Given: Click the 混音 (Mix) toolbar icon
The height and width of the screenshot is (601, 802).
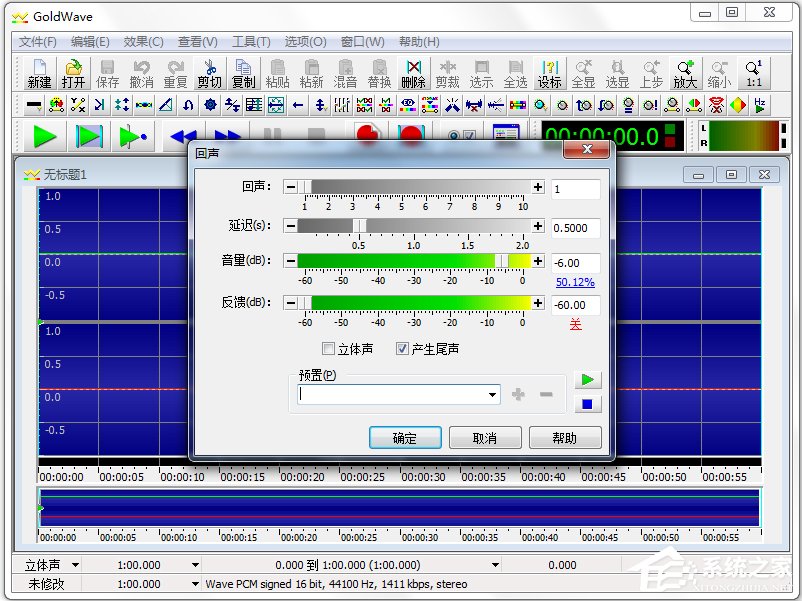Looking at the screenshot, I should pyautogui.click(x=345, y=74).
